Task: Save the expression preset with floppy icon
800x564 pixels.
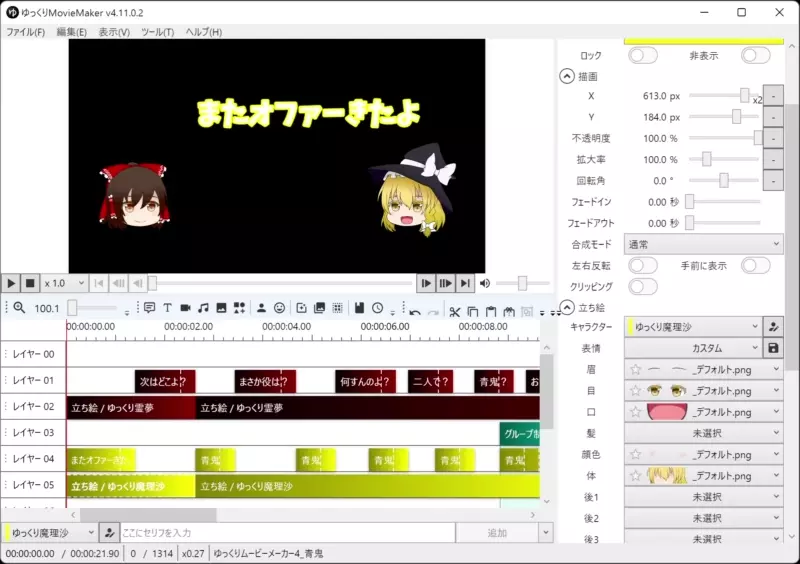Action: coord(773,348)
